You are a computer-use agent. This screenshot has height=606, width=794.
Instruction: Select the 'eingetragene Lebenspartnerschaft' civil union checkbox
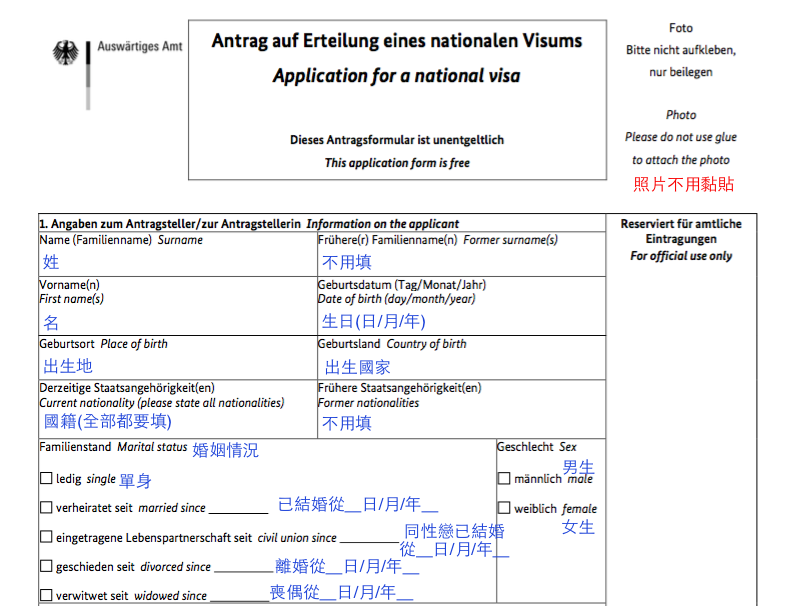click(46, 537)
